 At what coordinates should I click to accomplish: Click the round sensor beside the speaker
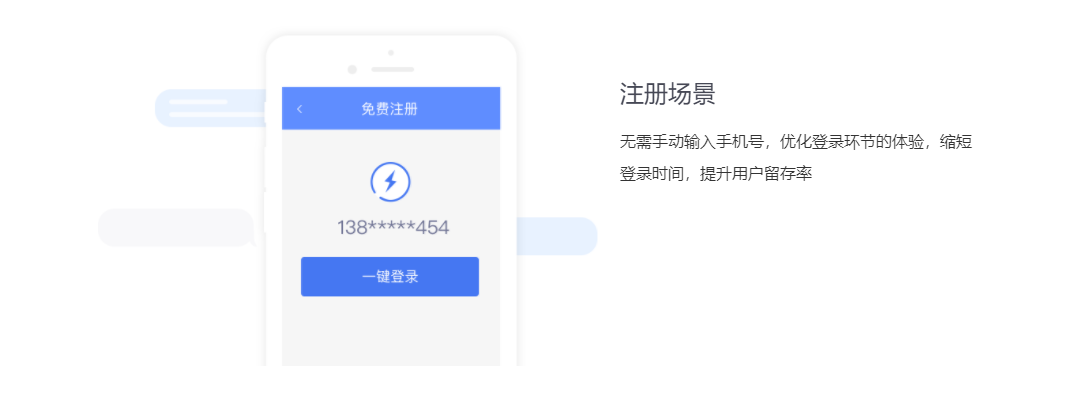tap(352, 69)
